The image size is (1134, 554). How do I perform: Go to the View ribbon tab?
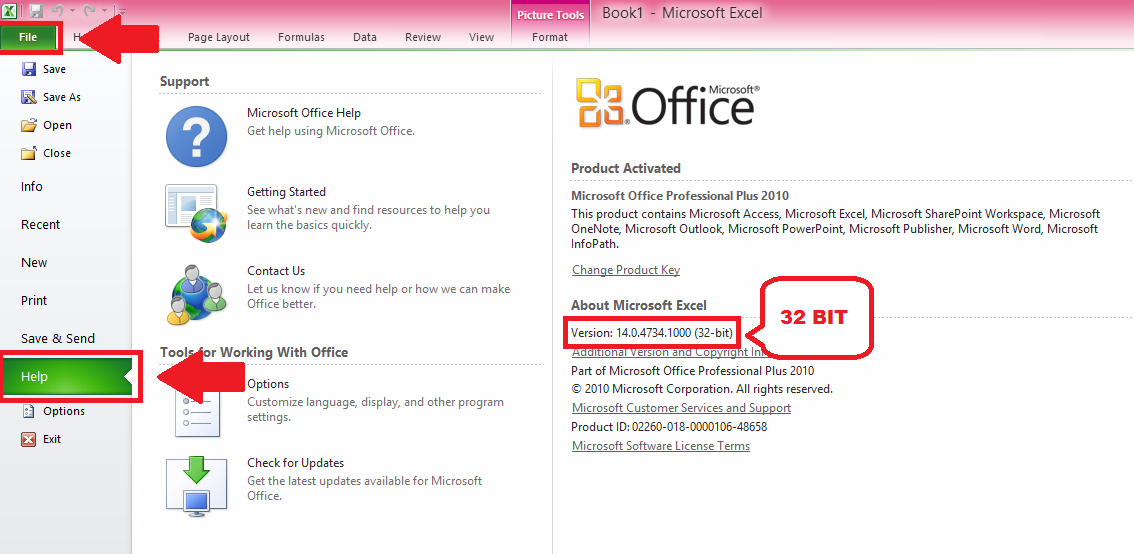click(x=481, y=38)
